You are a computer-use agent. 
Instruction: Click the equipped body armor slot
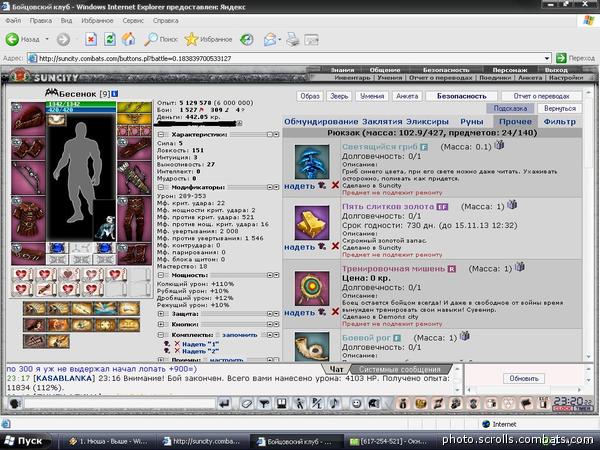(x=28, y=218)
